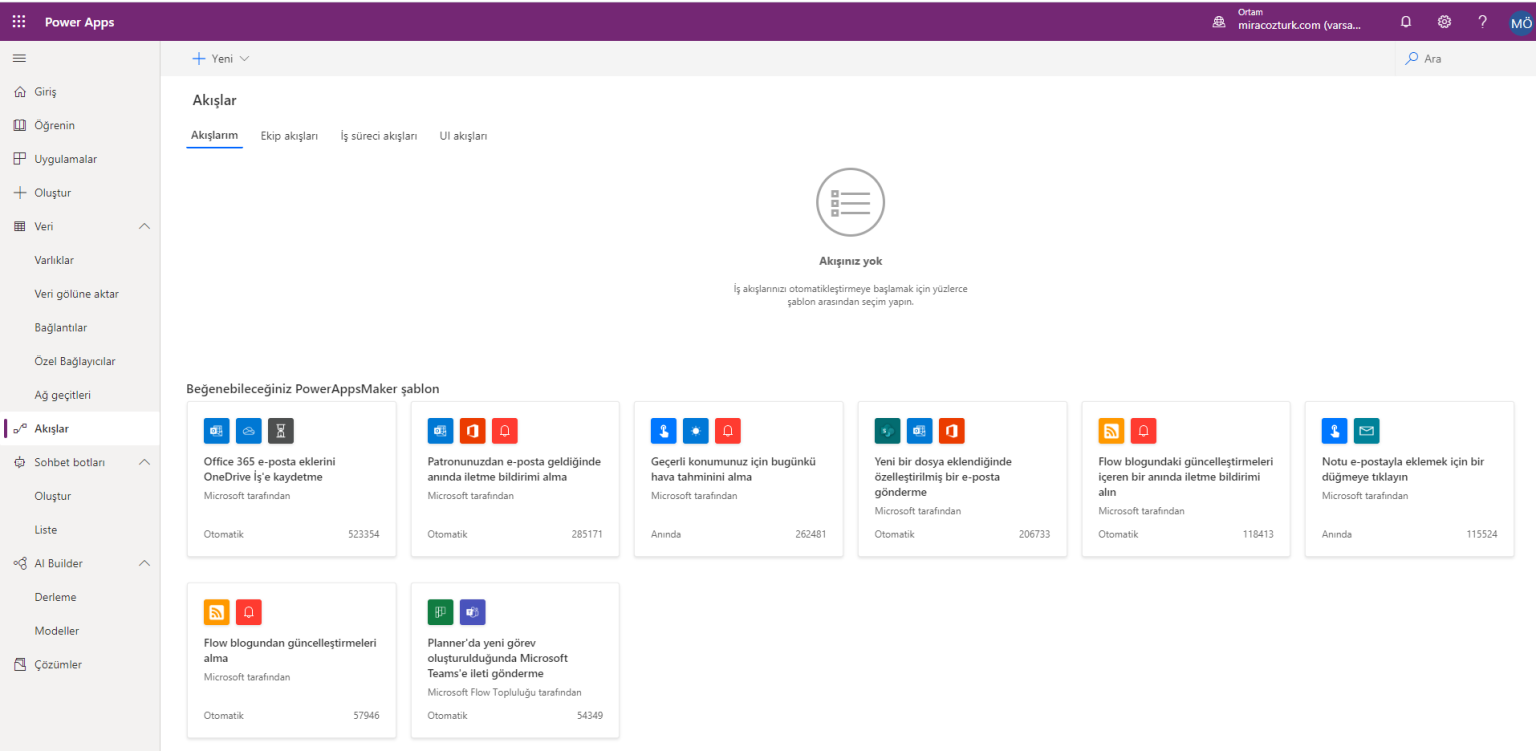Open Flow blogundaki güncelleştirmeleri içeren template
The width and height of the screenshot is (1536, 751).
[1186, 479]
